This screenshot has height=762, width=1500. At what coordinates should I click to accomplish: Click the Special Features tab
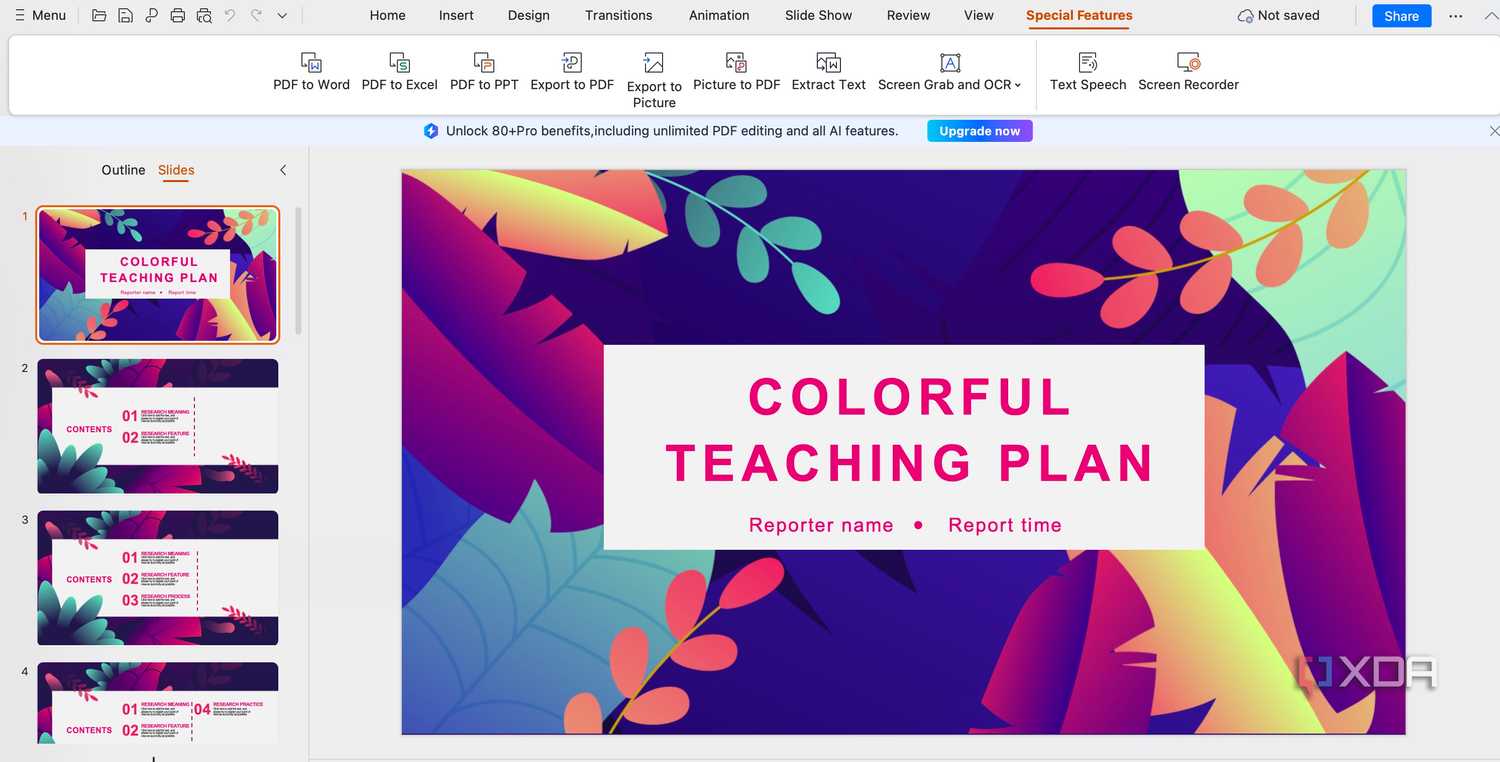tap(1079, 15)
